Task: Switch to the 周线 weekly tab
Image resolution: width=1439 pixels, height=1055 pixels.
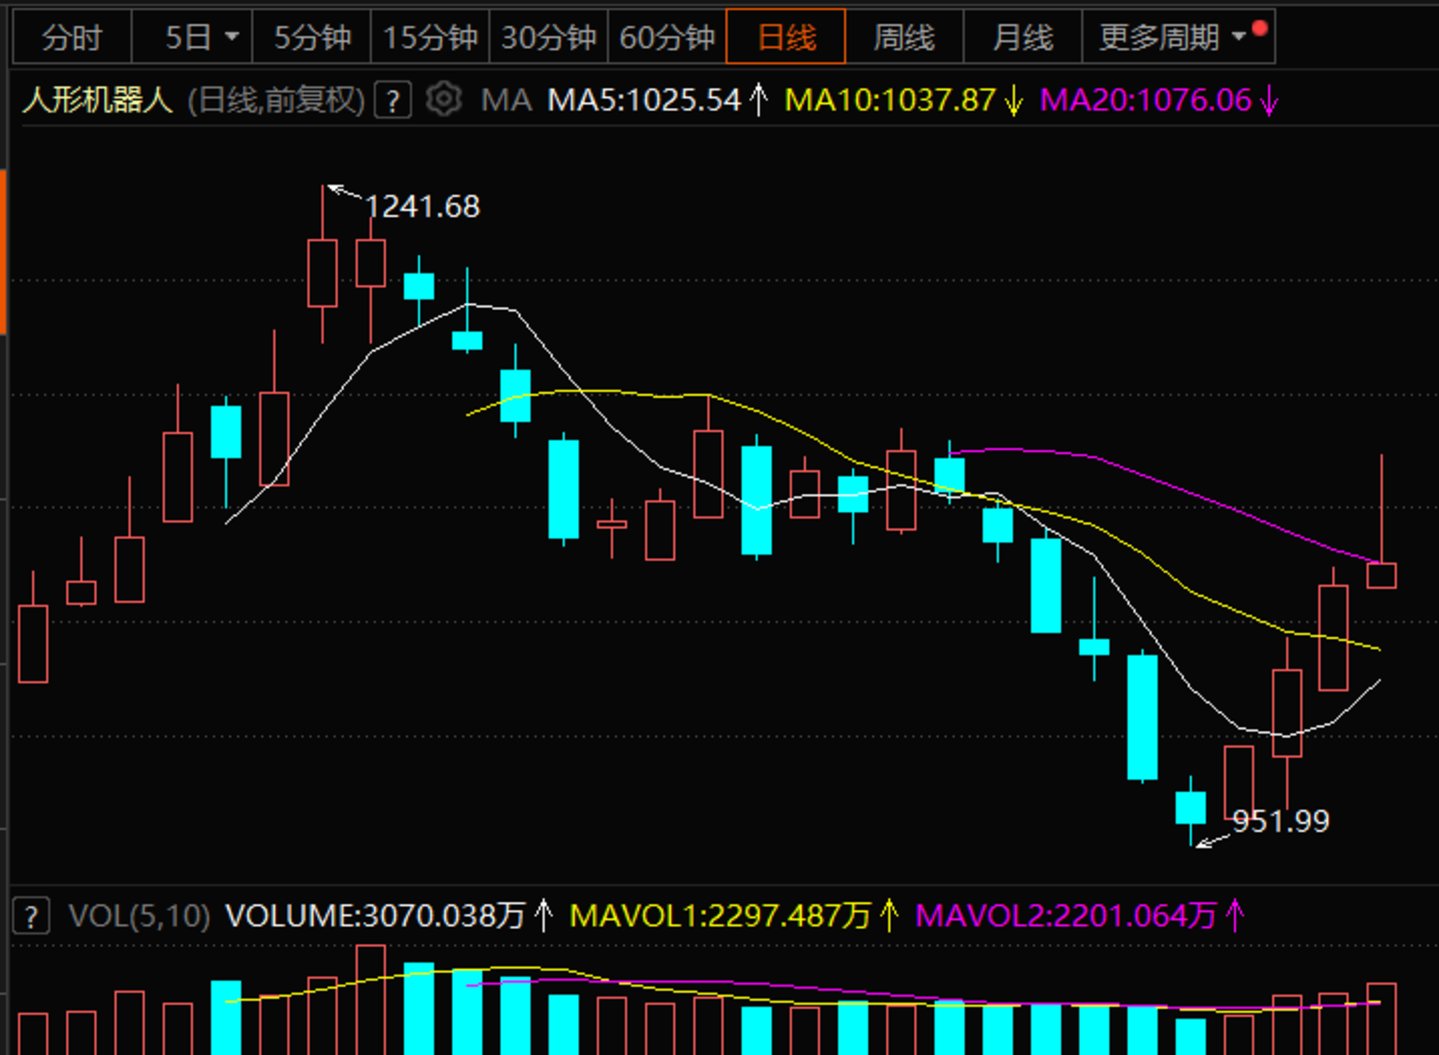Action: [904, 37]
